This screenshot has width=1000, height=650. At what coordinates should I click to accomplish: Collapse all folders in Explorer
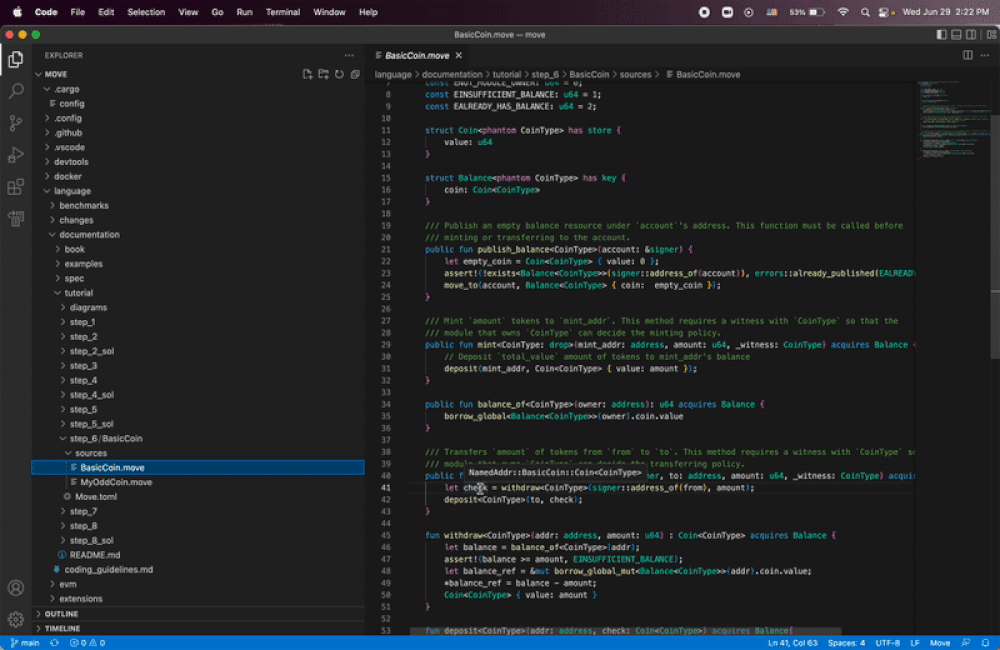(x=355, y=74)
